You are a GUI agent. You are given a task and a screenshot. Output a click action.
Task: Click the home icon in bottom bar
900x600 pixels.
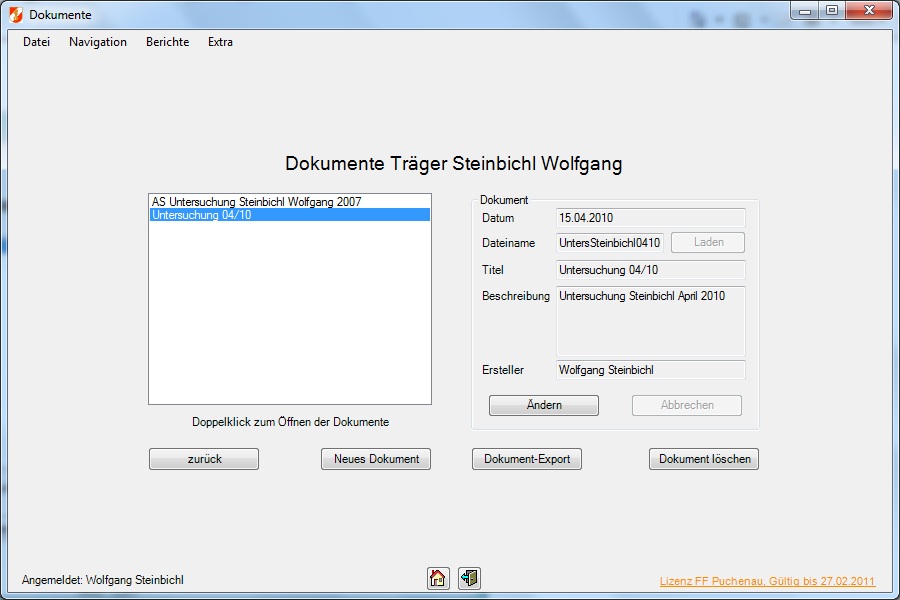coord(438,578)
